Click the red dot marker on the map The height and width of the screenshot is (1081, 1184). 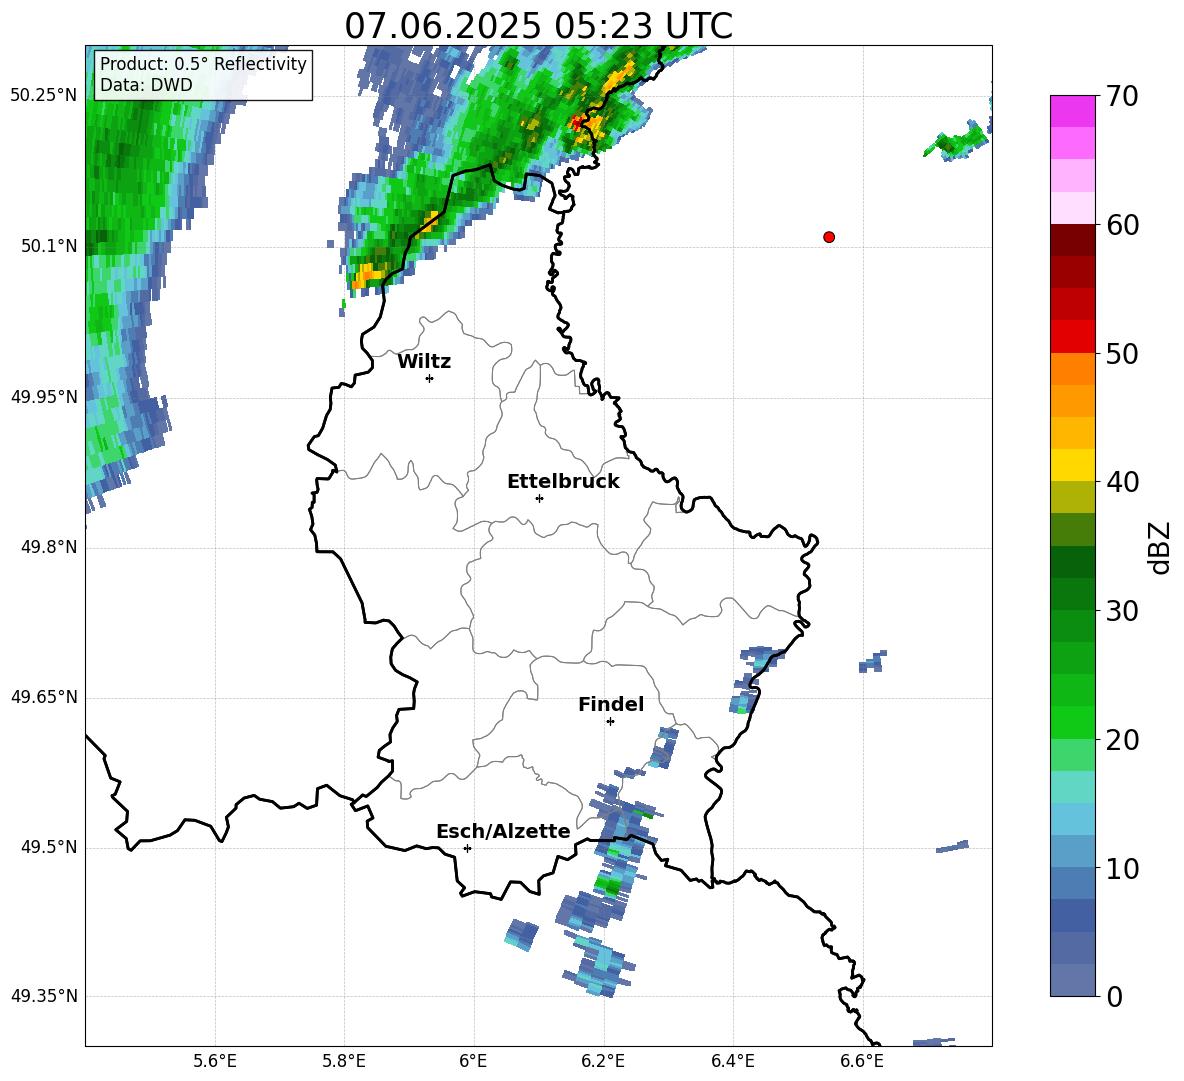829,237
